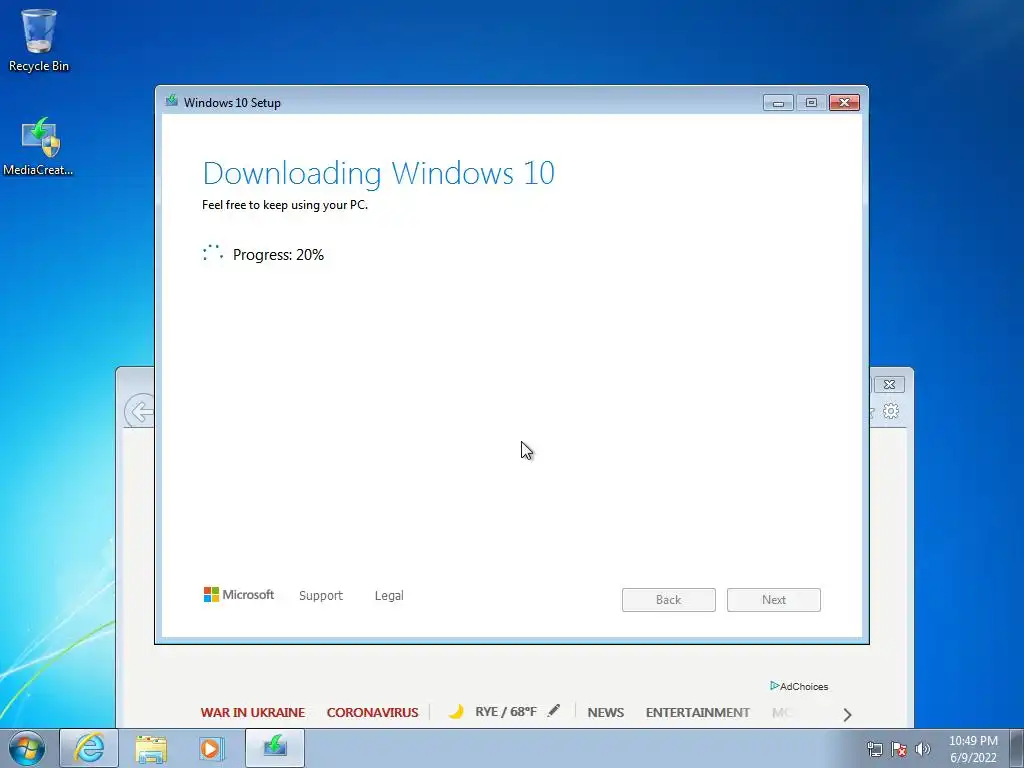This screenshot has height=768, width=1024.
Task: Open Windows Media Player from the taskbar
Action: [x=212, y=748]
